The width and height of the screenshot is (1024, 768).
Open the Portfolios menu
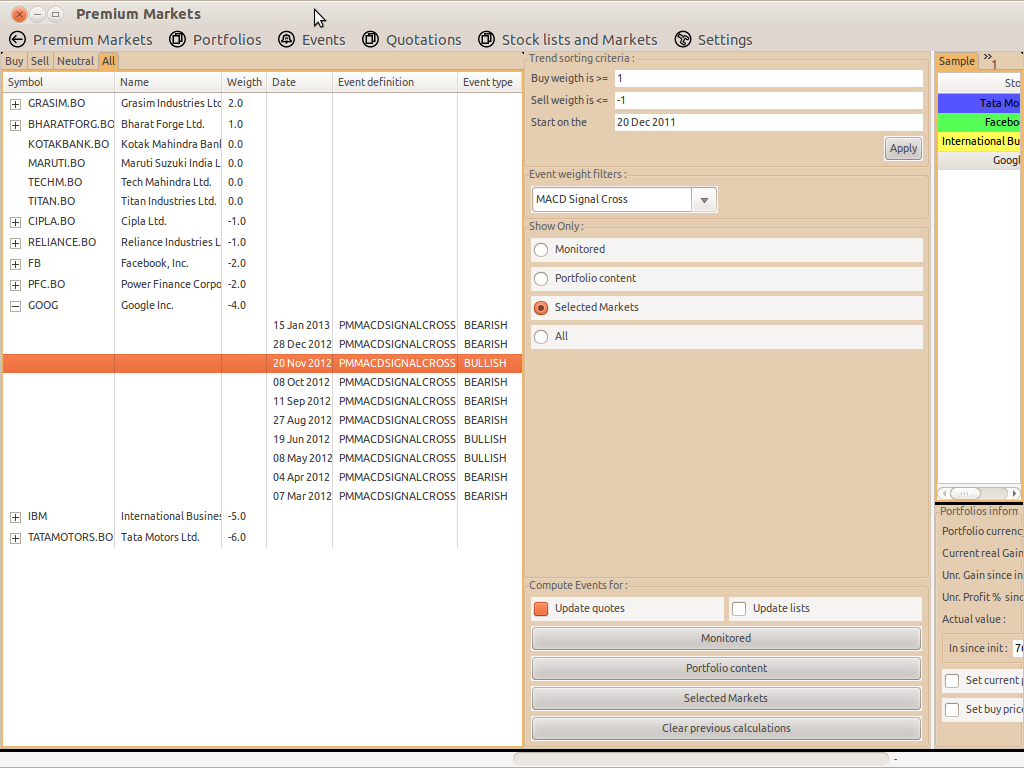tap(227, 40)
